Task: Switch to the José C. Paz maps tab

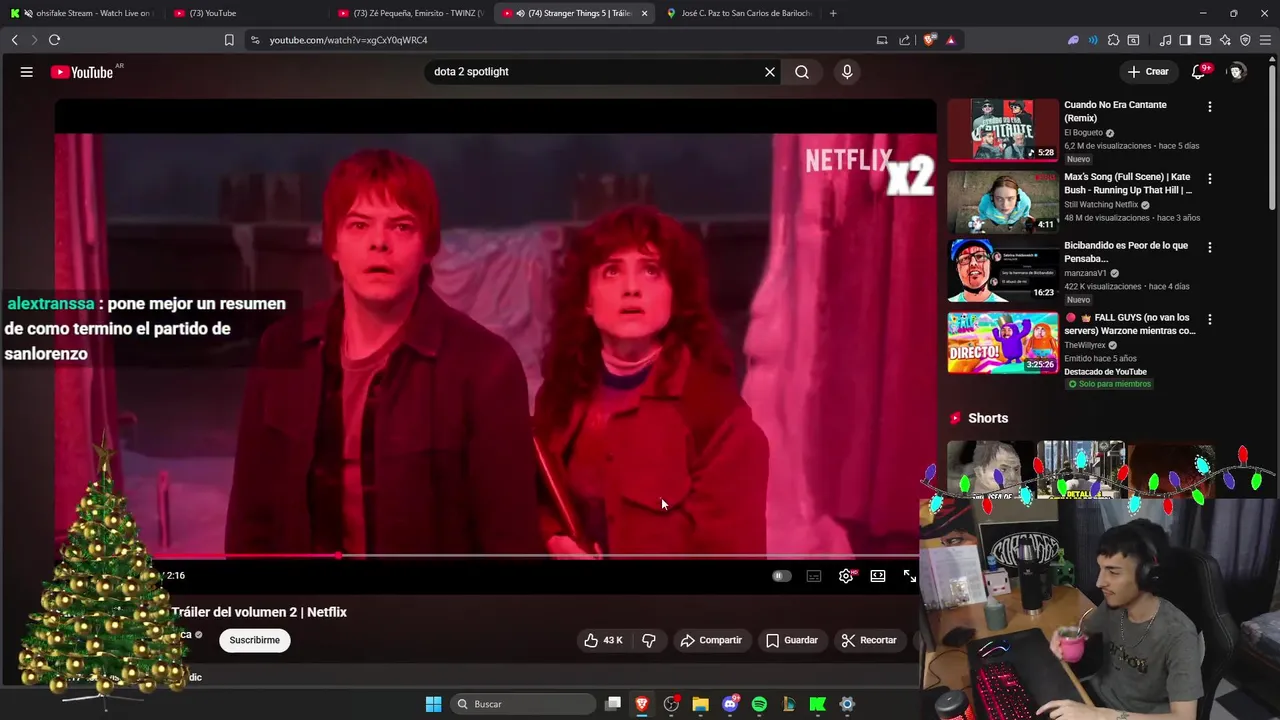Action: click(x=738, y=13)
